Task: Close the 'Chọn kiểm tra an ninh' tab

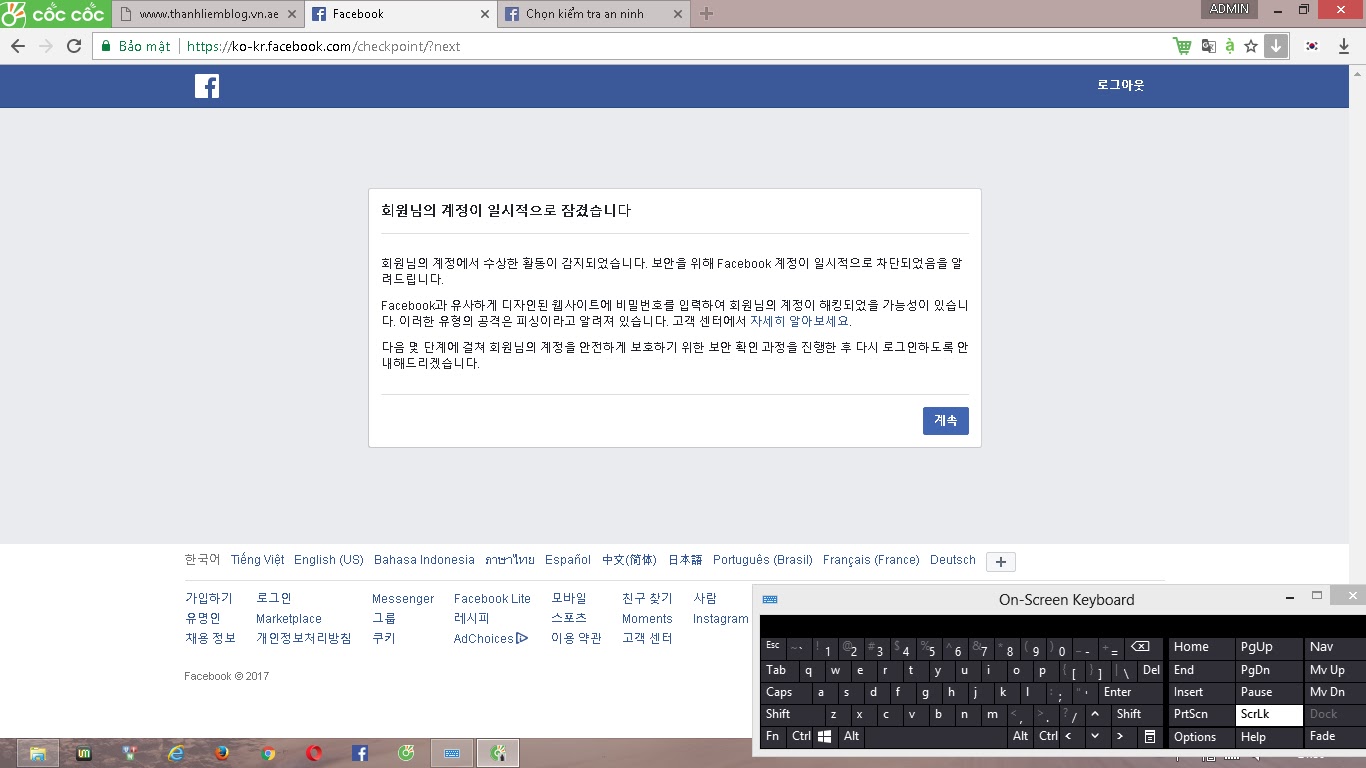Action: [677, 14]
